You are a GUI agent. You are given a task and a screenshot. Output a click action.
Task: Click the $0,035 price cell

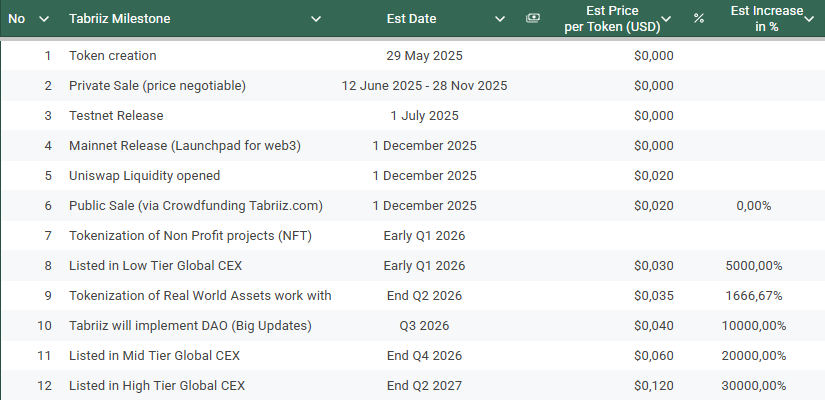pos(653,296)
